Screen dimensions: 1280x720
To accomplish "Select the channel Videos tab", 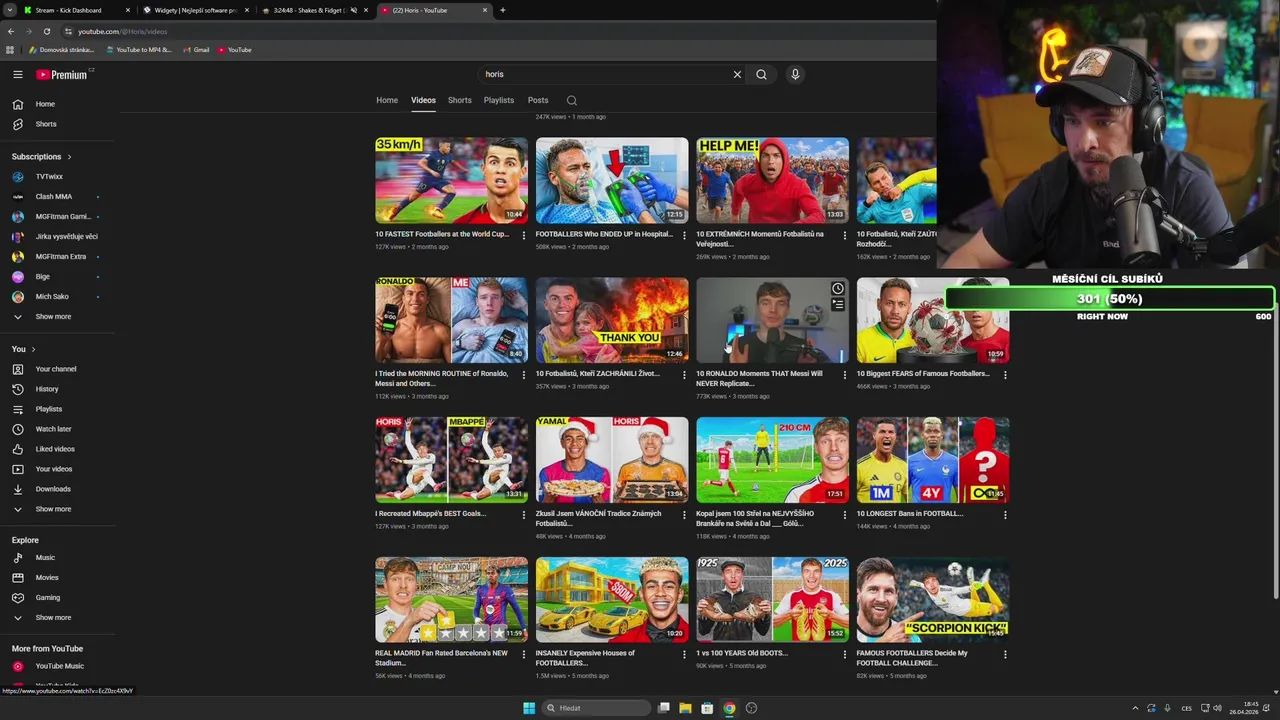I will pyautogui.click(x=423, y=100).
